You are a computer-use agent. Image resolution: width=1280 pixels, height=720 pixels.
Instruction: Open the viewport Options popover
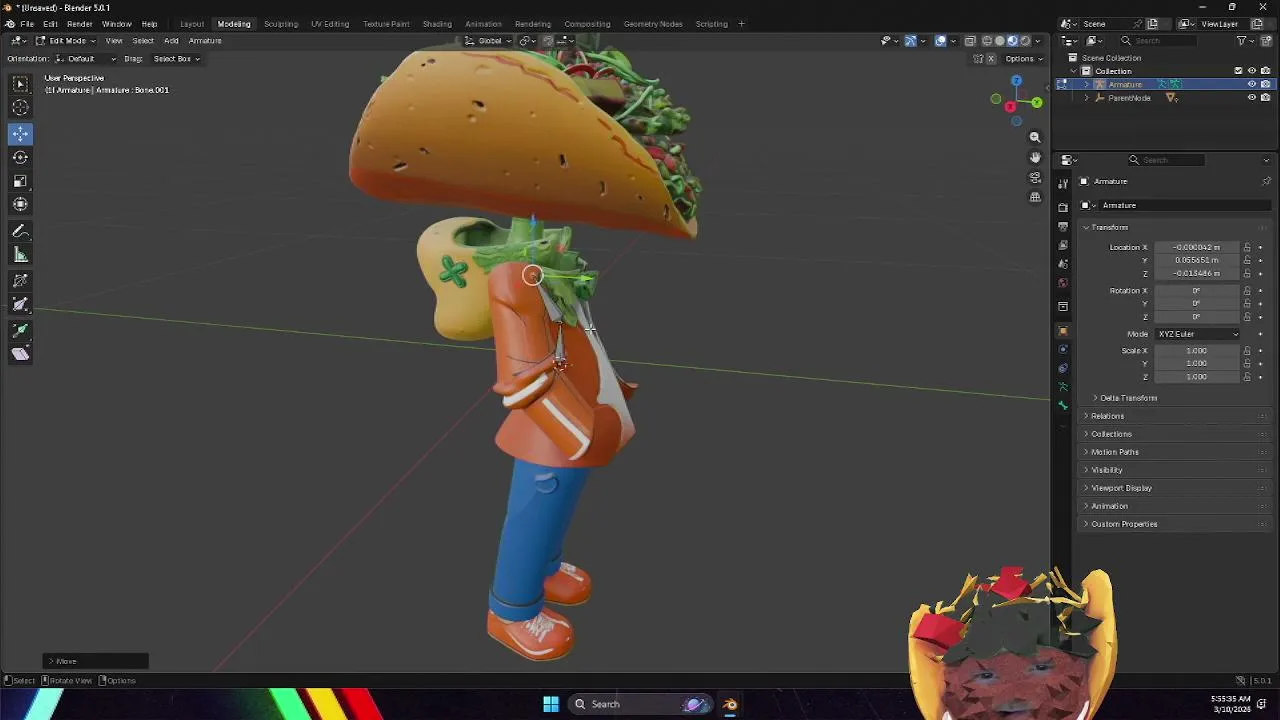1023,59
